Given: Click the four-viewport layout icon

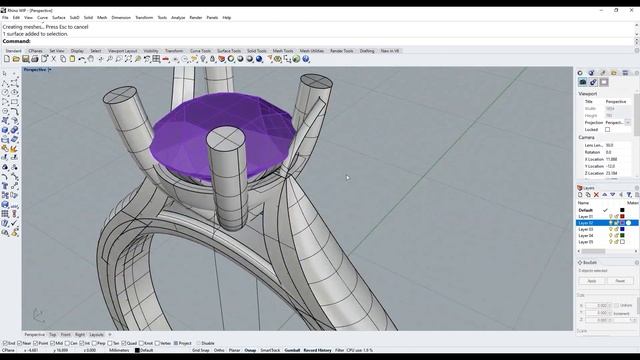Looking at the screenshot, I should tap(156, 59).
